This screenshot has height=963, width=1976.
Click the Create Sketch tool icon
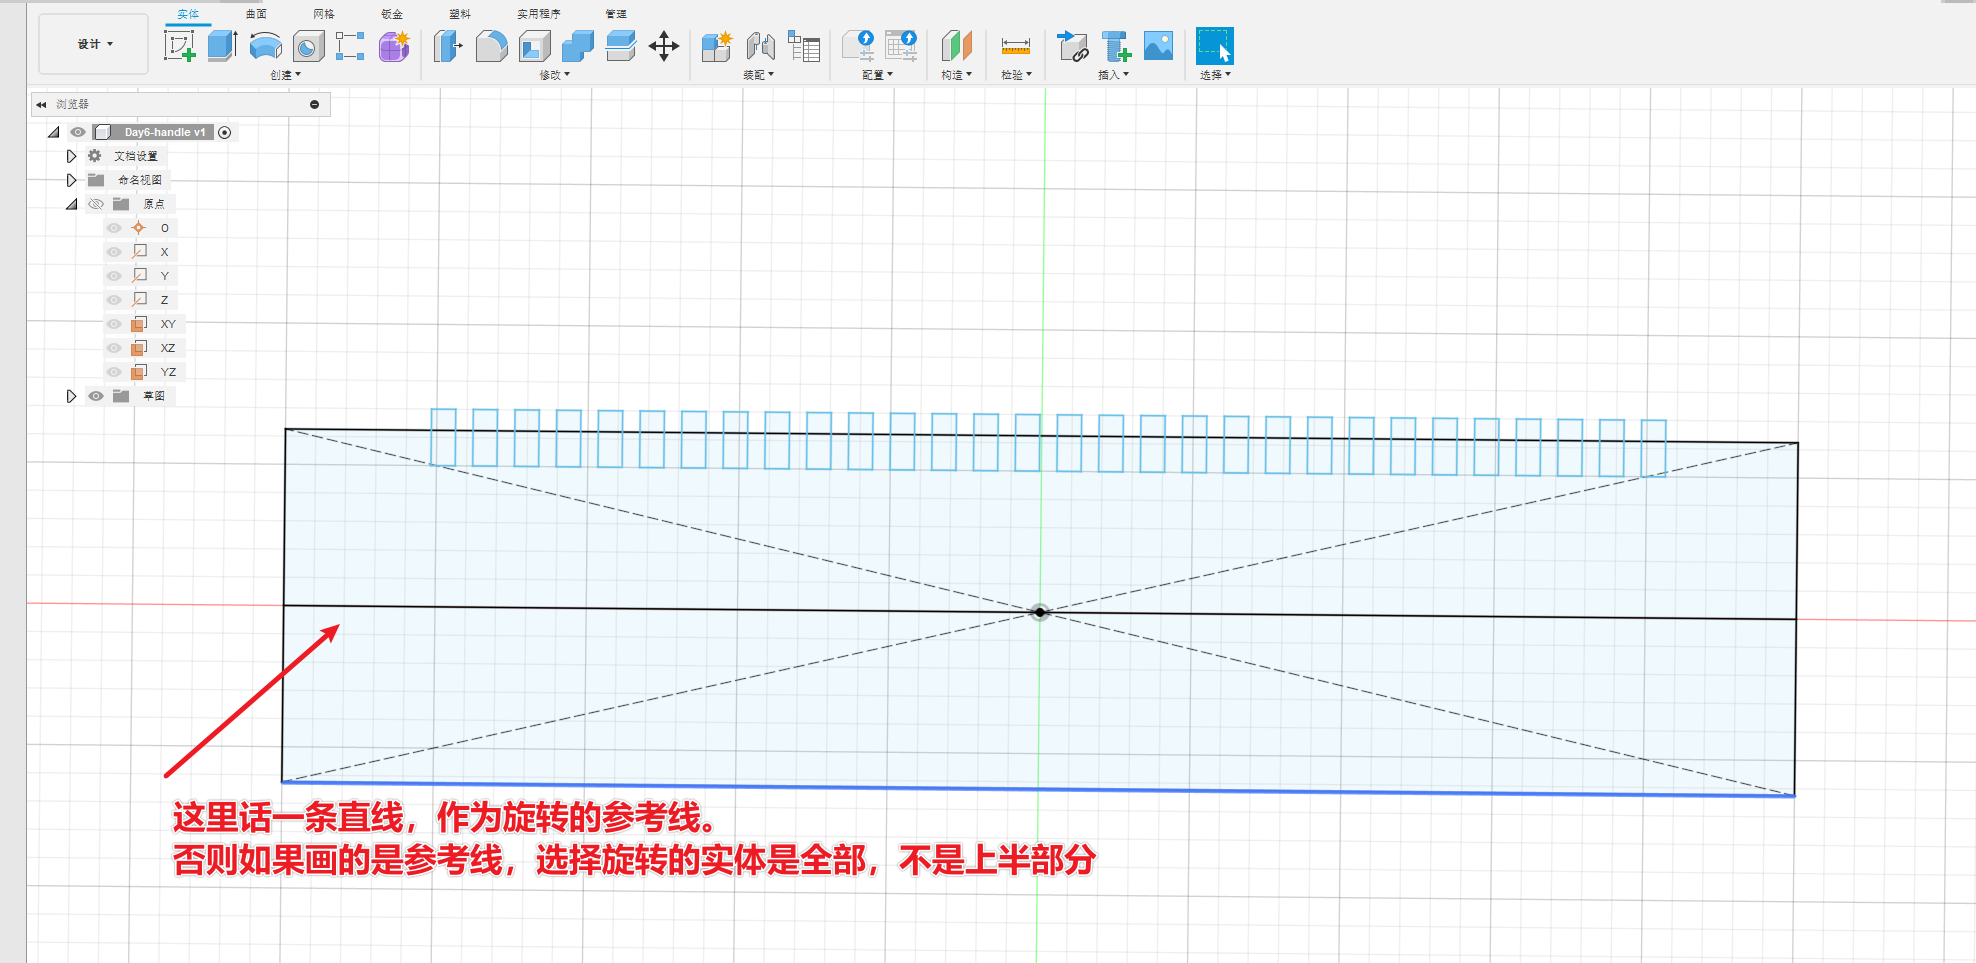click(179, 46)
